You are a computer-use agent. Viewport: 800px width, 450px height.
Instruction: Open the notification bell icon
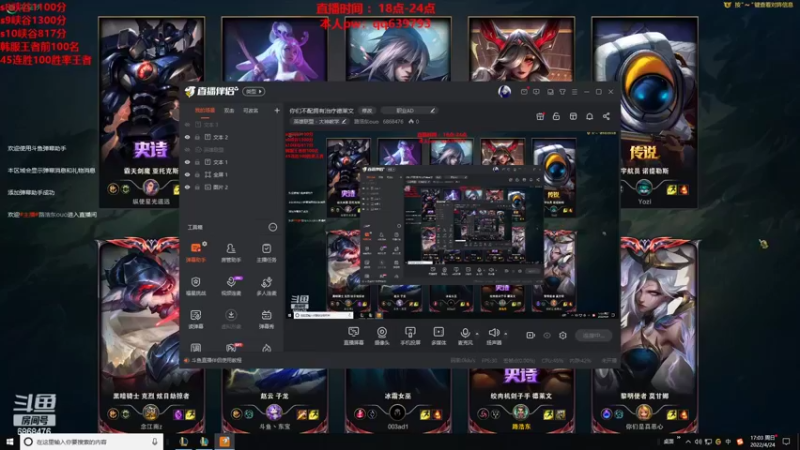[x=589, y=116]
